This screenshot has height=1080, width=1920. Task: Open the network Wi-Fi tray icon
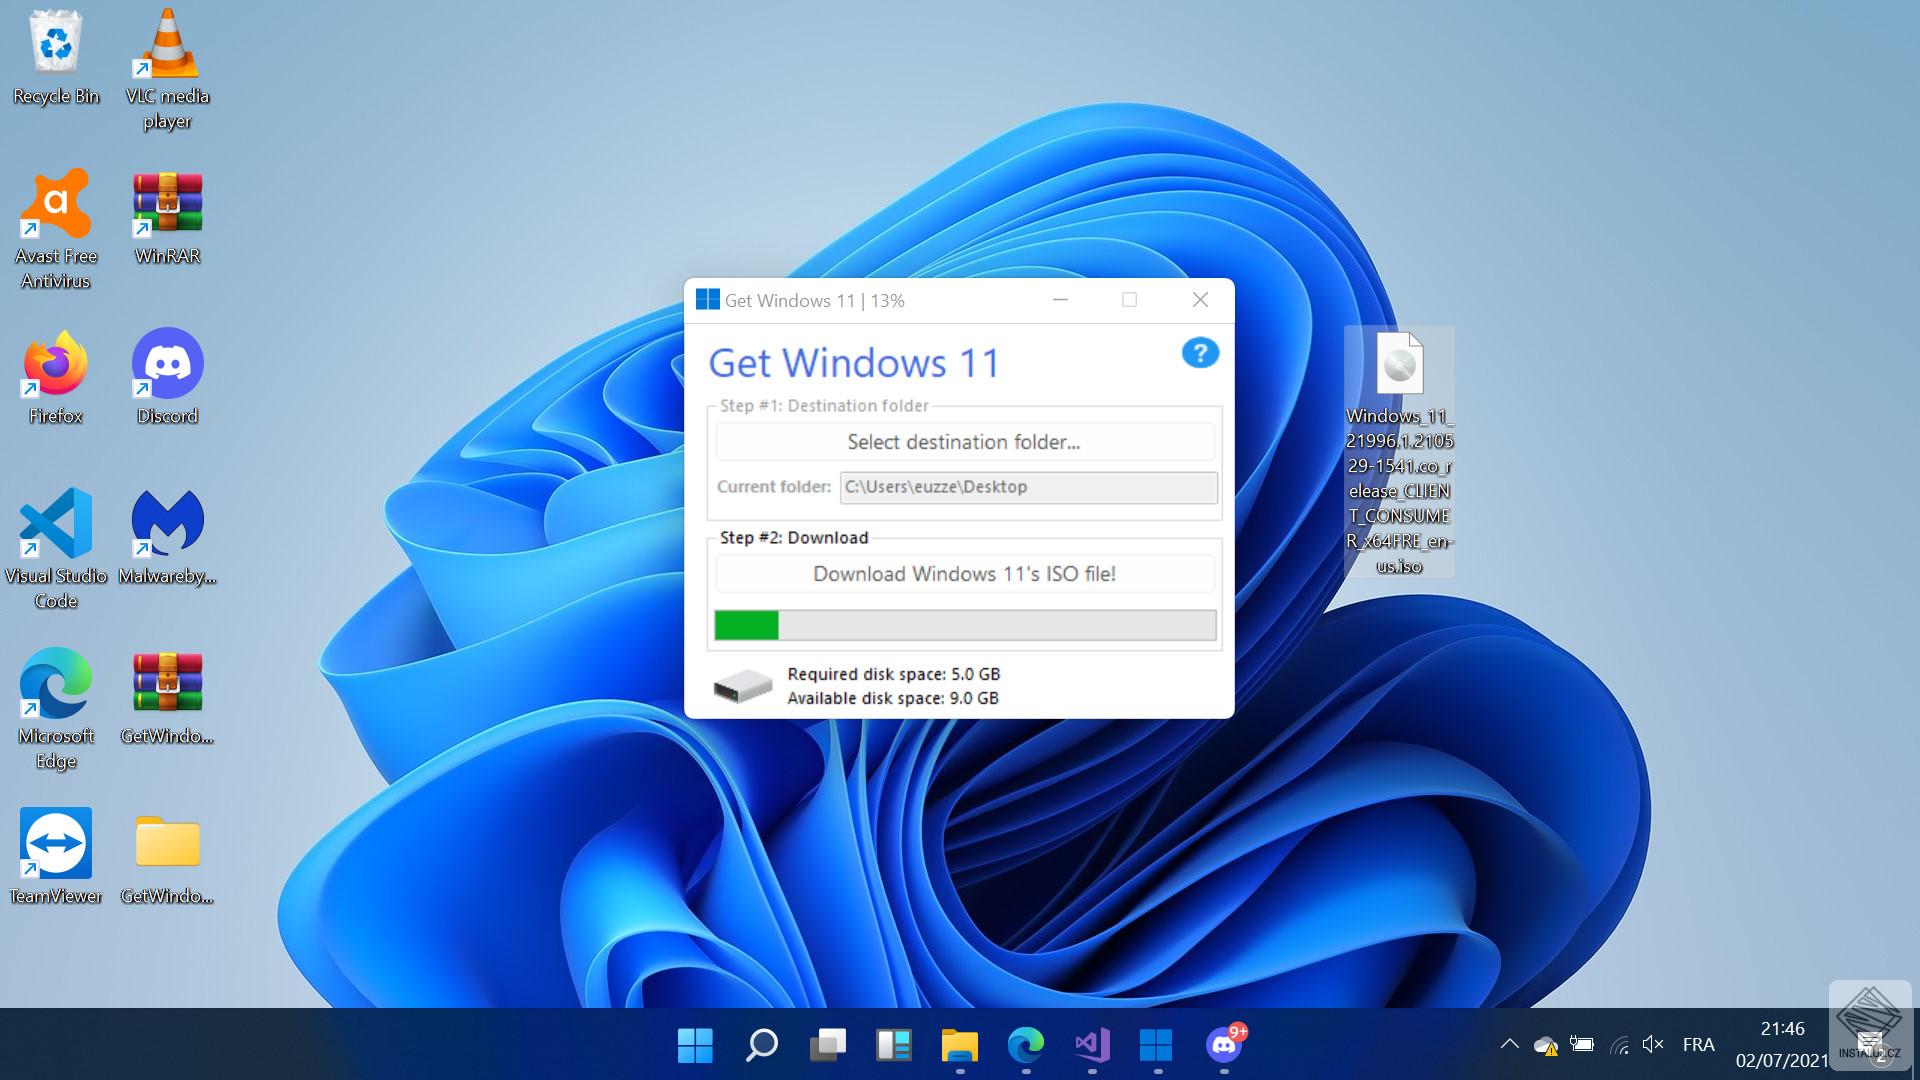coord(1619,1045)
